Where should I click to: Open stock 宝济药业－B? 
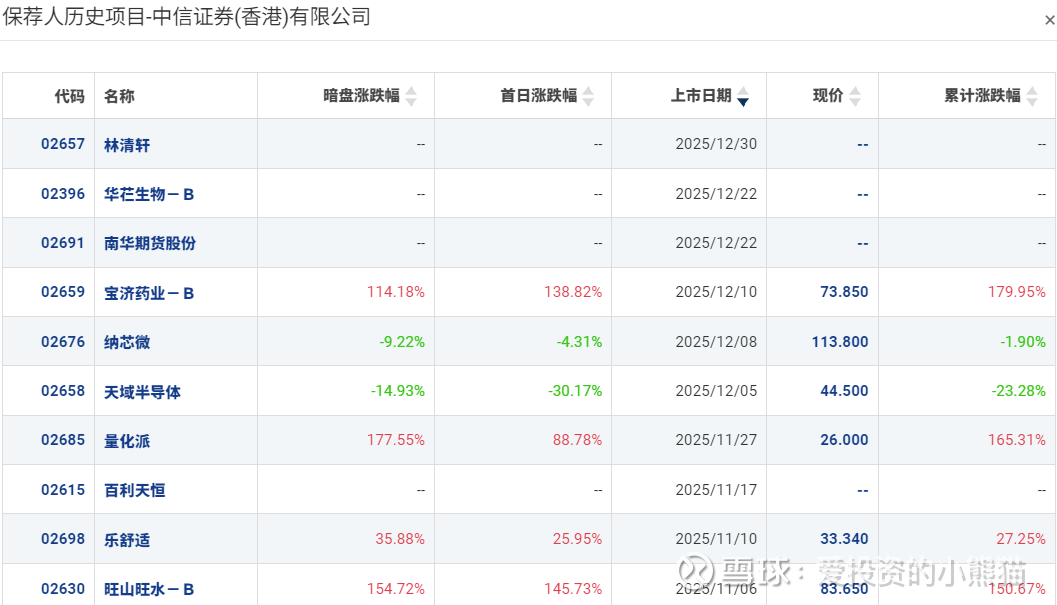(149, 293)
